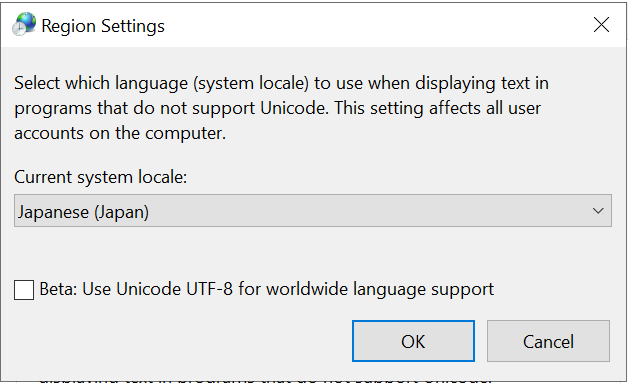Select the Japanese (Japan) locale text
This screenshot has height=383, width=628.
pyautogui.click(x=83, y=212)
